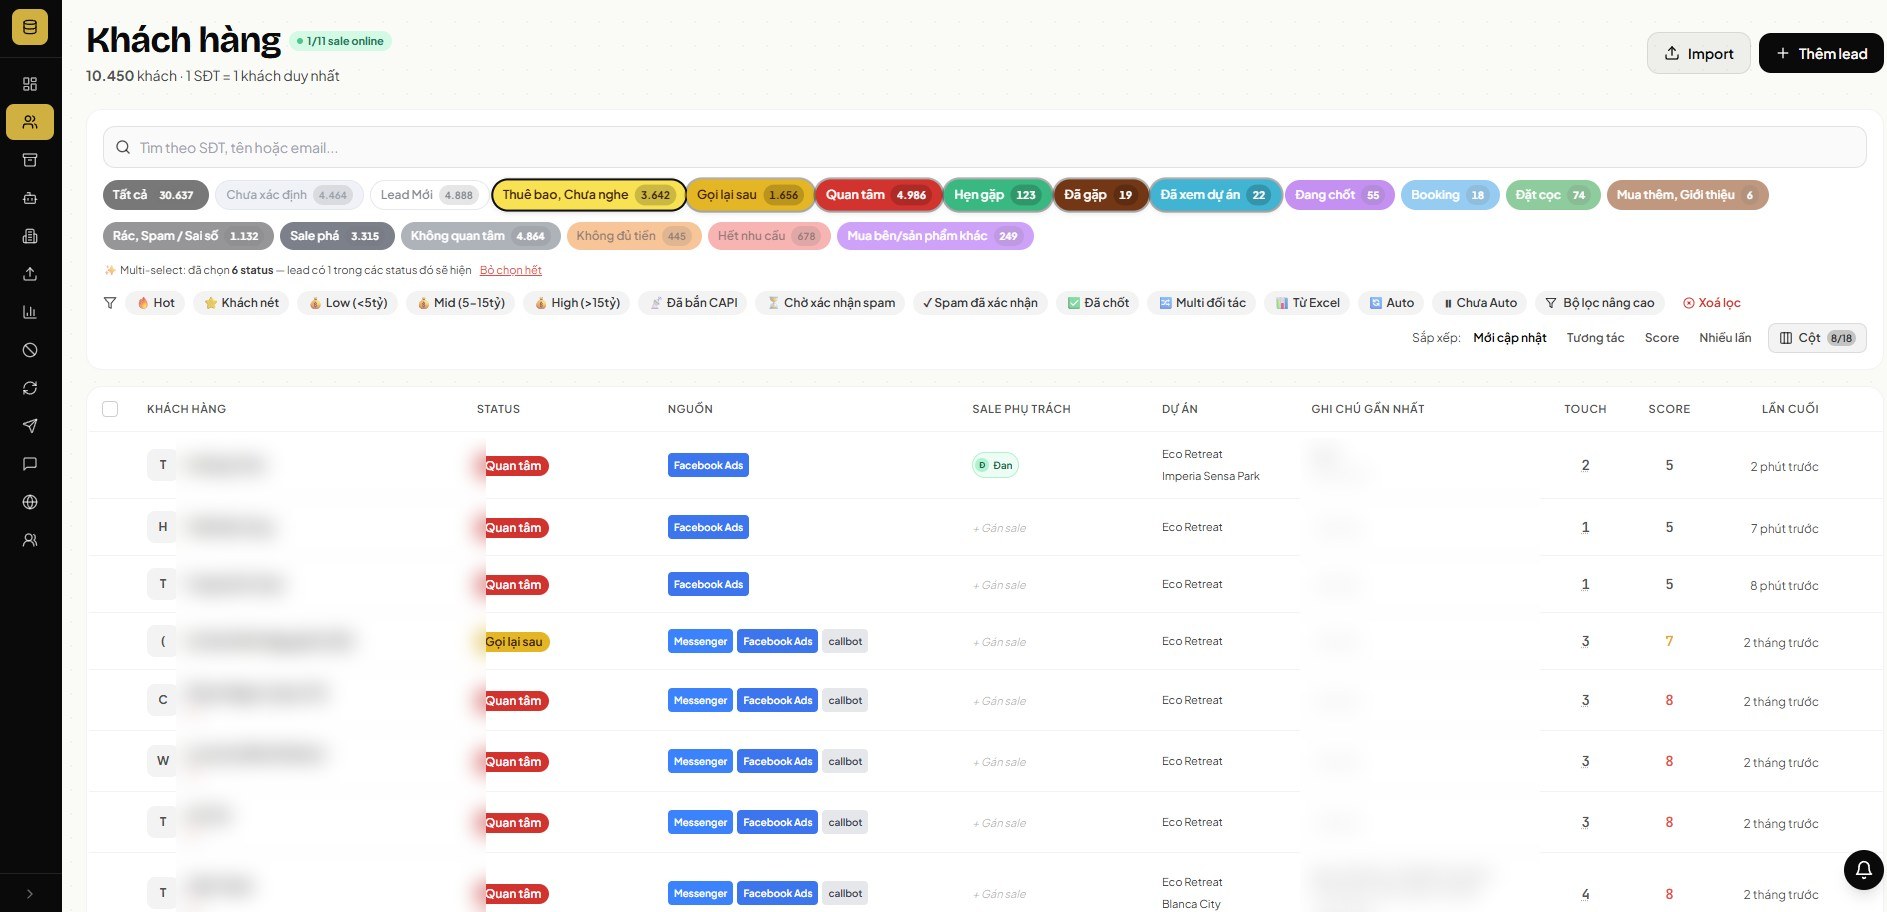Image resolution: width=1887 pixels, height=912 pixels.
Task: Click the yellow app logo icon
Action: pos(30,27)
